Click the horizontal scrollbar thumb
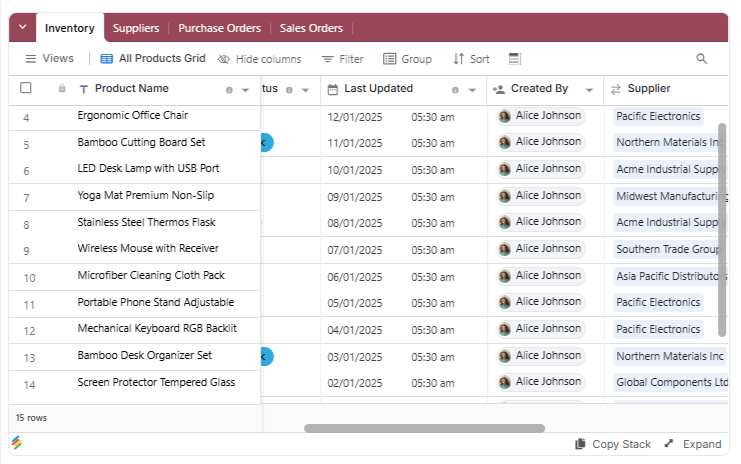741x464 pixels. 424,428
